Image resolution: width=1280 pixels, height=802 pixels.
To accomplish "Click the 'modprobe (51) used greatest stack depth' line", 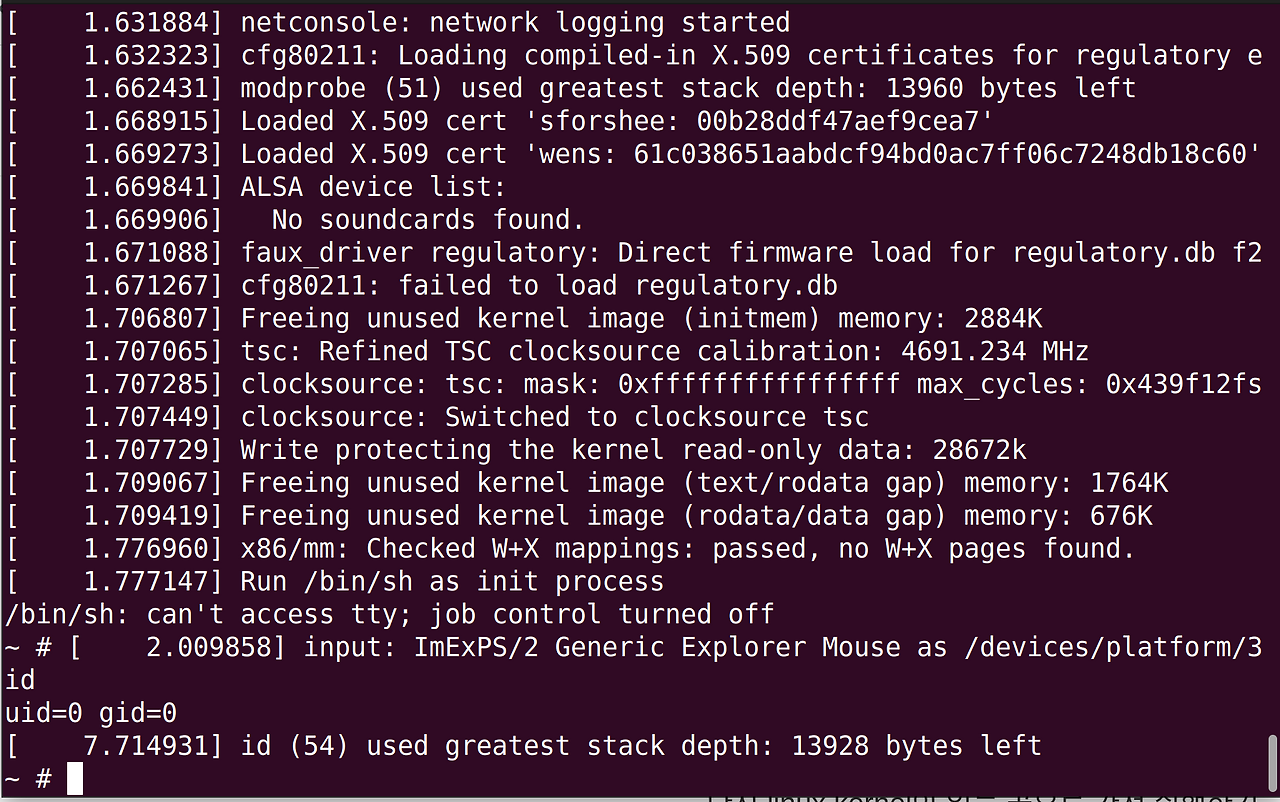I will pyautogui.click(x=688, y=88).
